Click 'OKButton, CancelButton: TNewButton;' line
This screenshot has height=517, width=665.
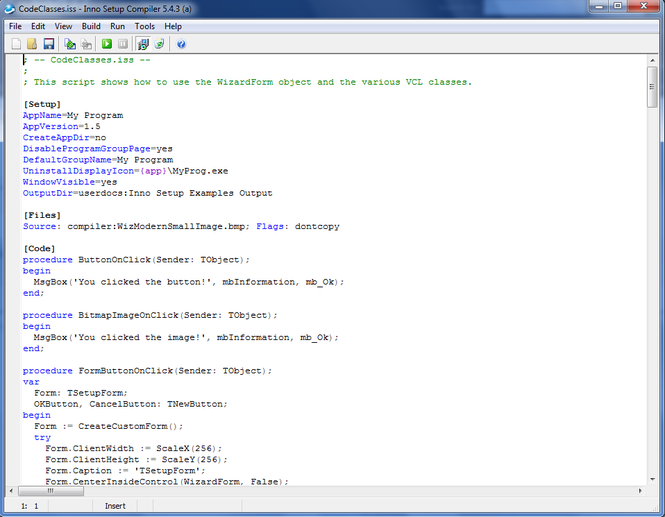point(131,404)
